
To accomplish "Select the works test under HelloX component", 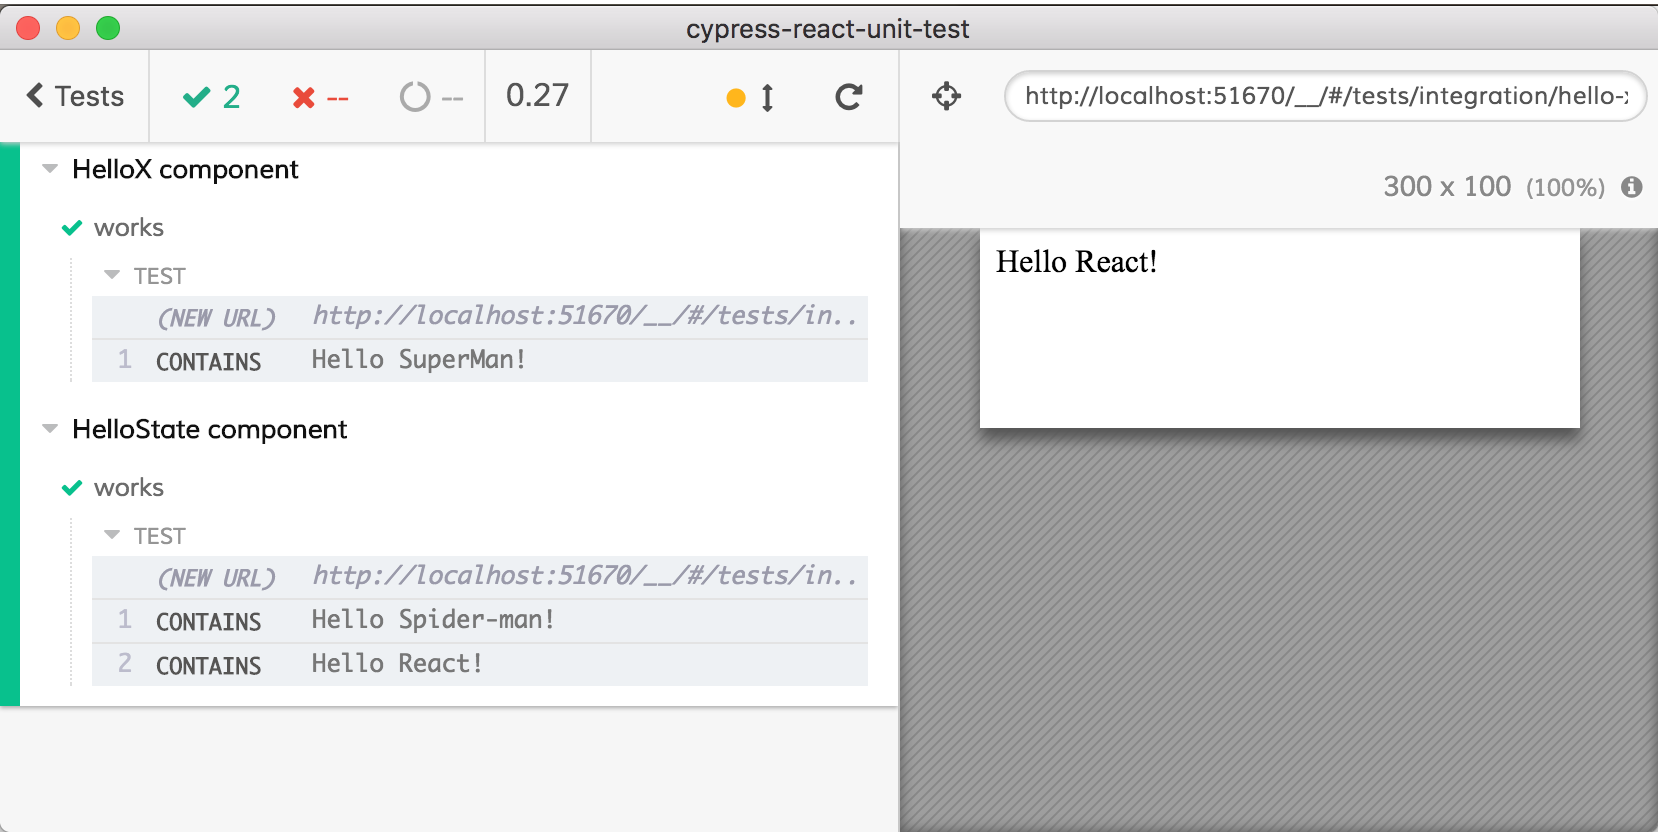I will click(x=129, y=228).
